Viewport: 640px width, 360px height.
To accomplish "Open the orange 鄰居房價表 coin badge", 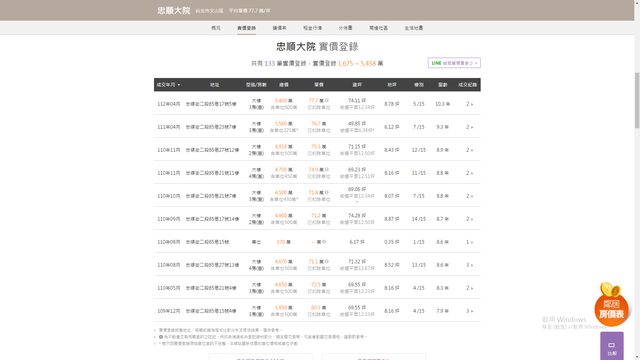I will tap(611, 304).
